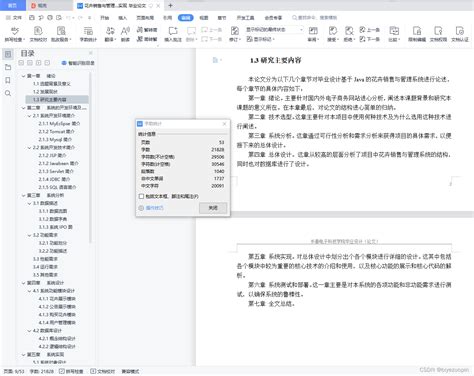The width and height of the screenshot is (474, 376).
Task: Convert text with 繁转简
Action: pos(147,30)
